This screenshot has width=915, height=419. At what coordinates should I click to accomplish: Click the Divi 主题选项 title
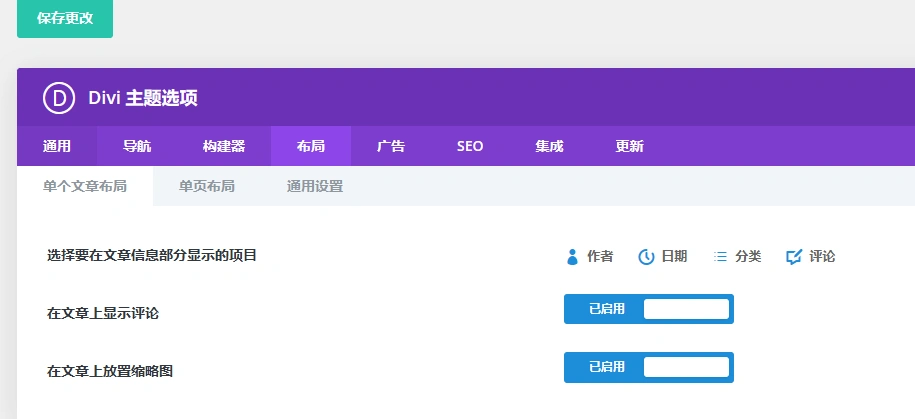tap(143, 98)
